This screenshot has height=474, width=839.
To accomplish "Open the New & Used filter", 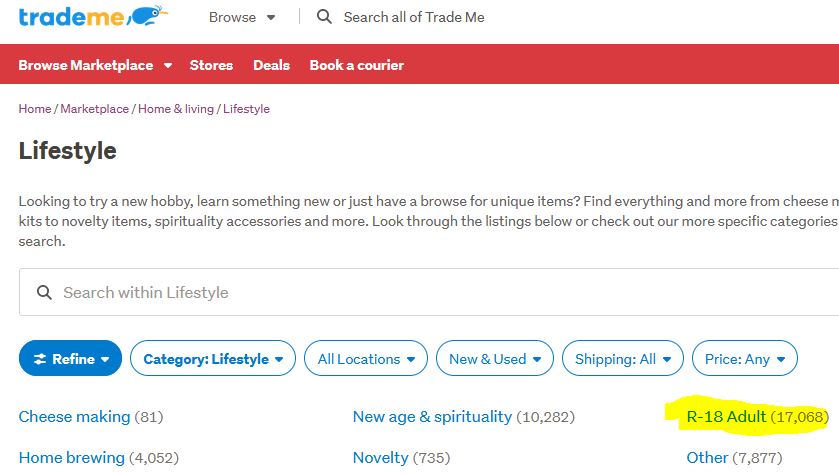I will click(494, 359).
